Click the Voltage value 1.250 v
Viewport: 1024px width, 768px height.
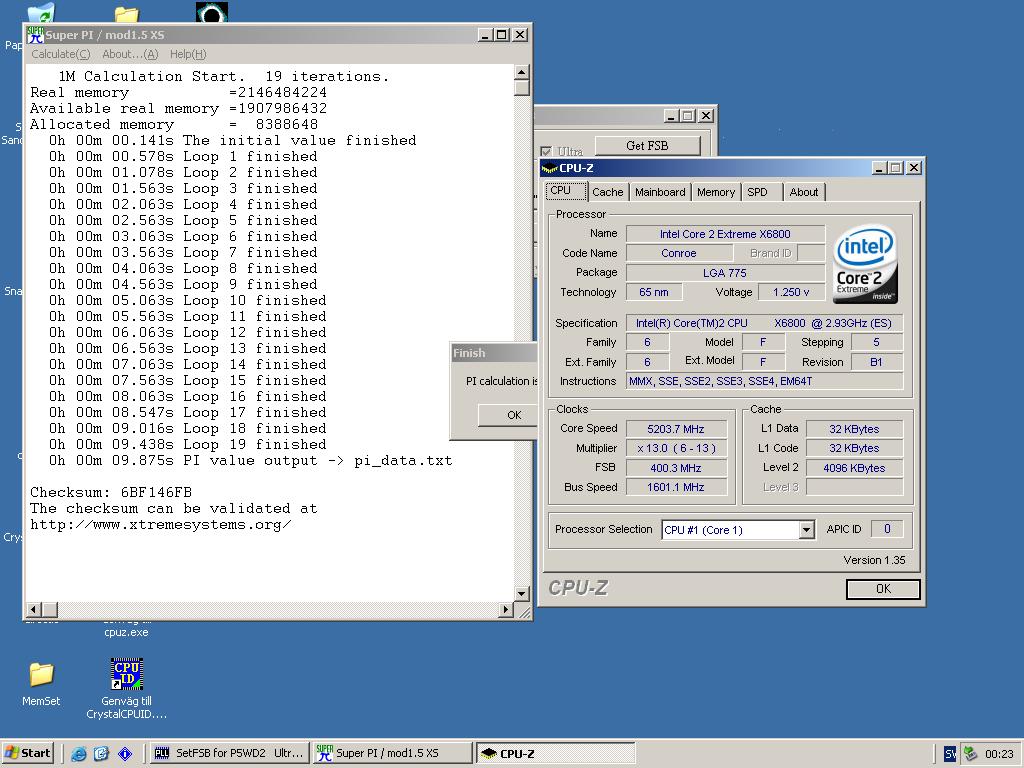792,292
